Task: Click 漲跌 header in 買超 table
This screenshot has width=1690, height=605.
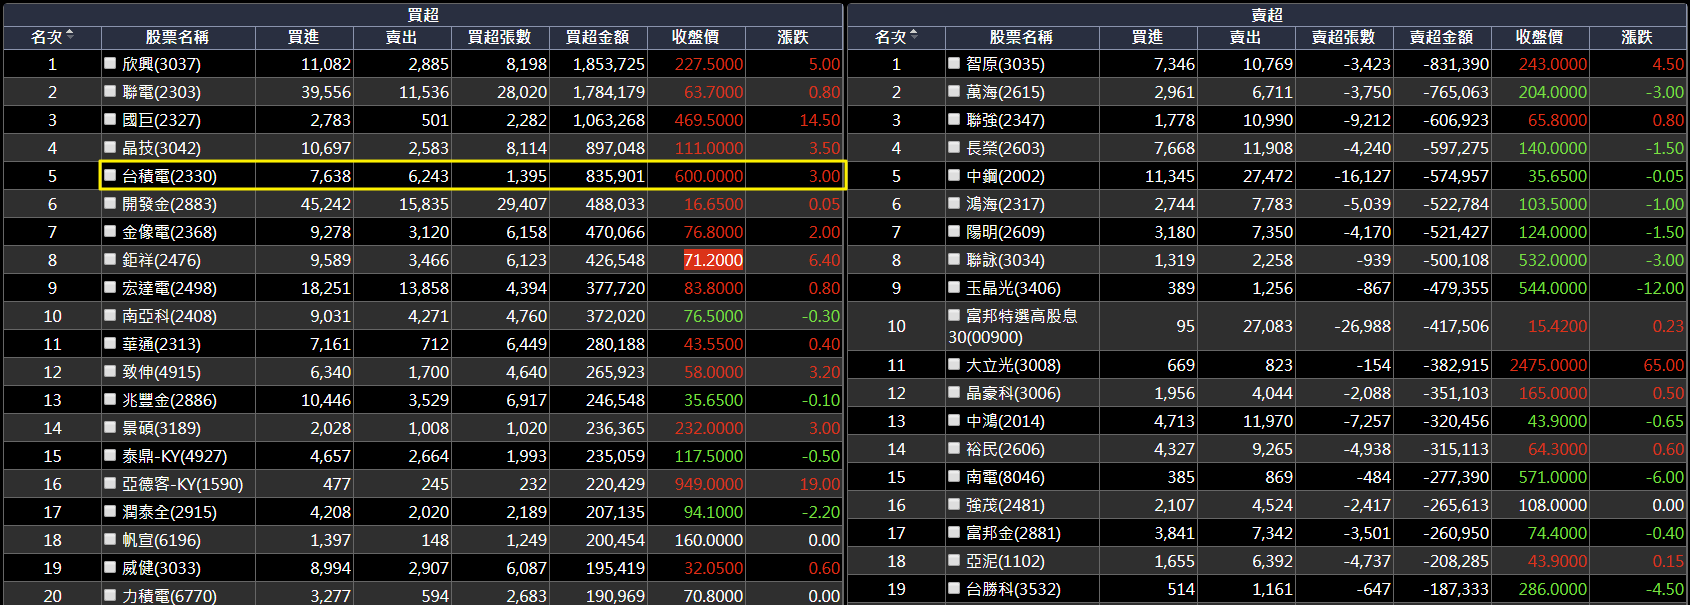Action: pos(794,37)
